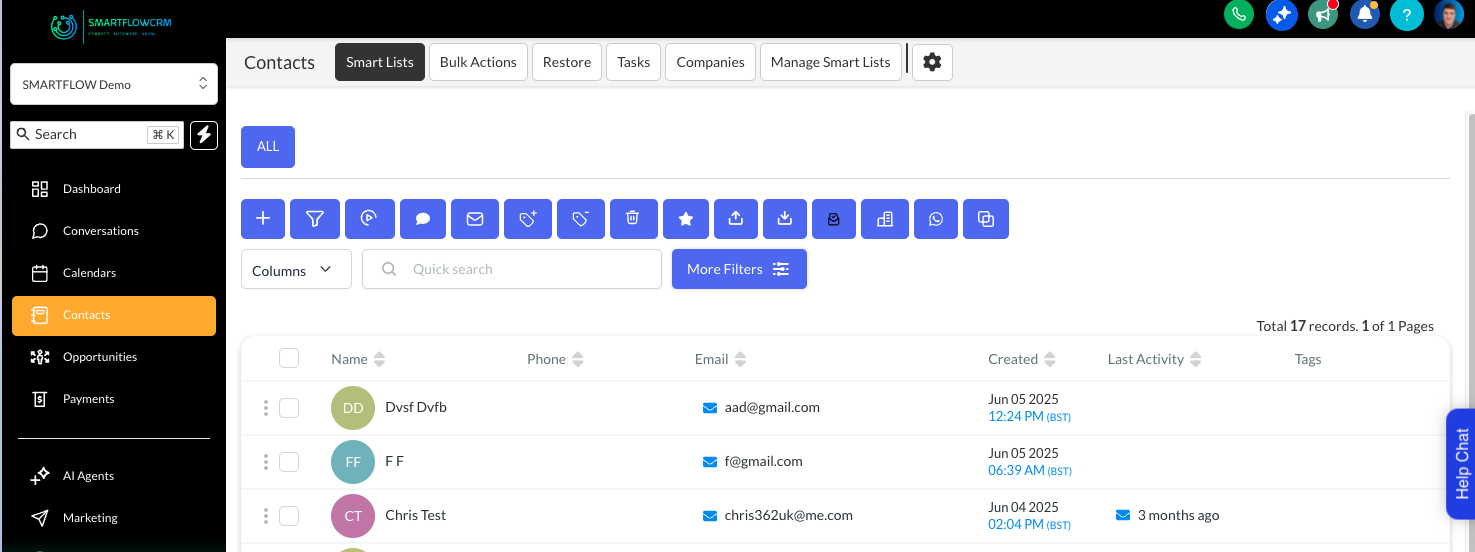Click the Add Tag icon with plus
Image resolution: width=1475 pixels, height=552 pixels.
pos(528,219)
